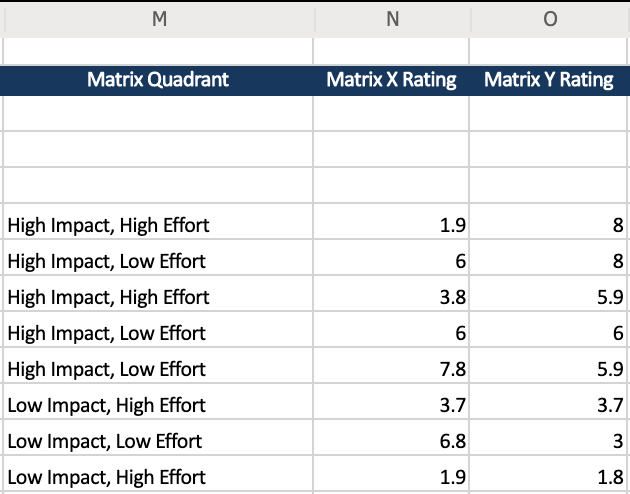The image size is (630, 494).
Task: Click the Y rating cell showing 3
Action: pyautogui.click(x=548, y=441)
